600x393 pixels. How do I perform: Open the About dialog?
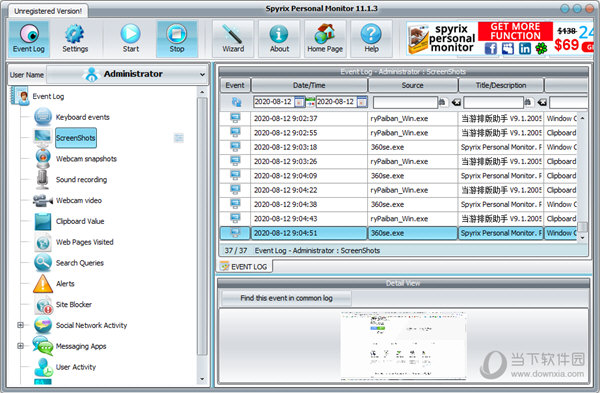click(x=279, y=39)
